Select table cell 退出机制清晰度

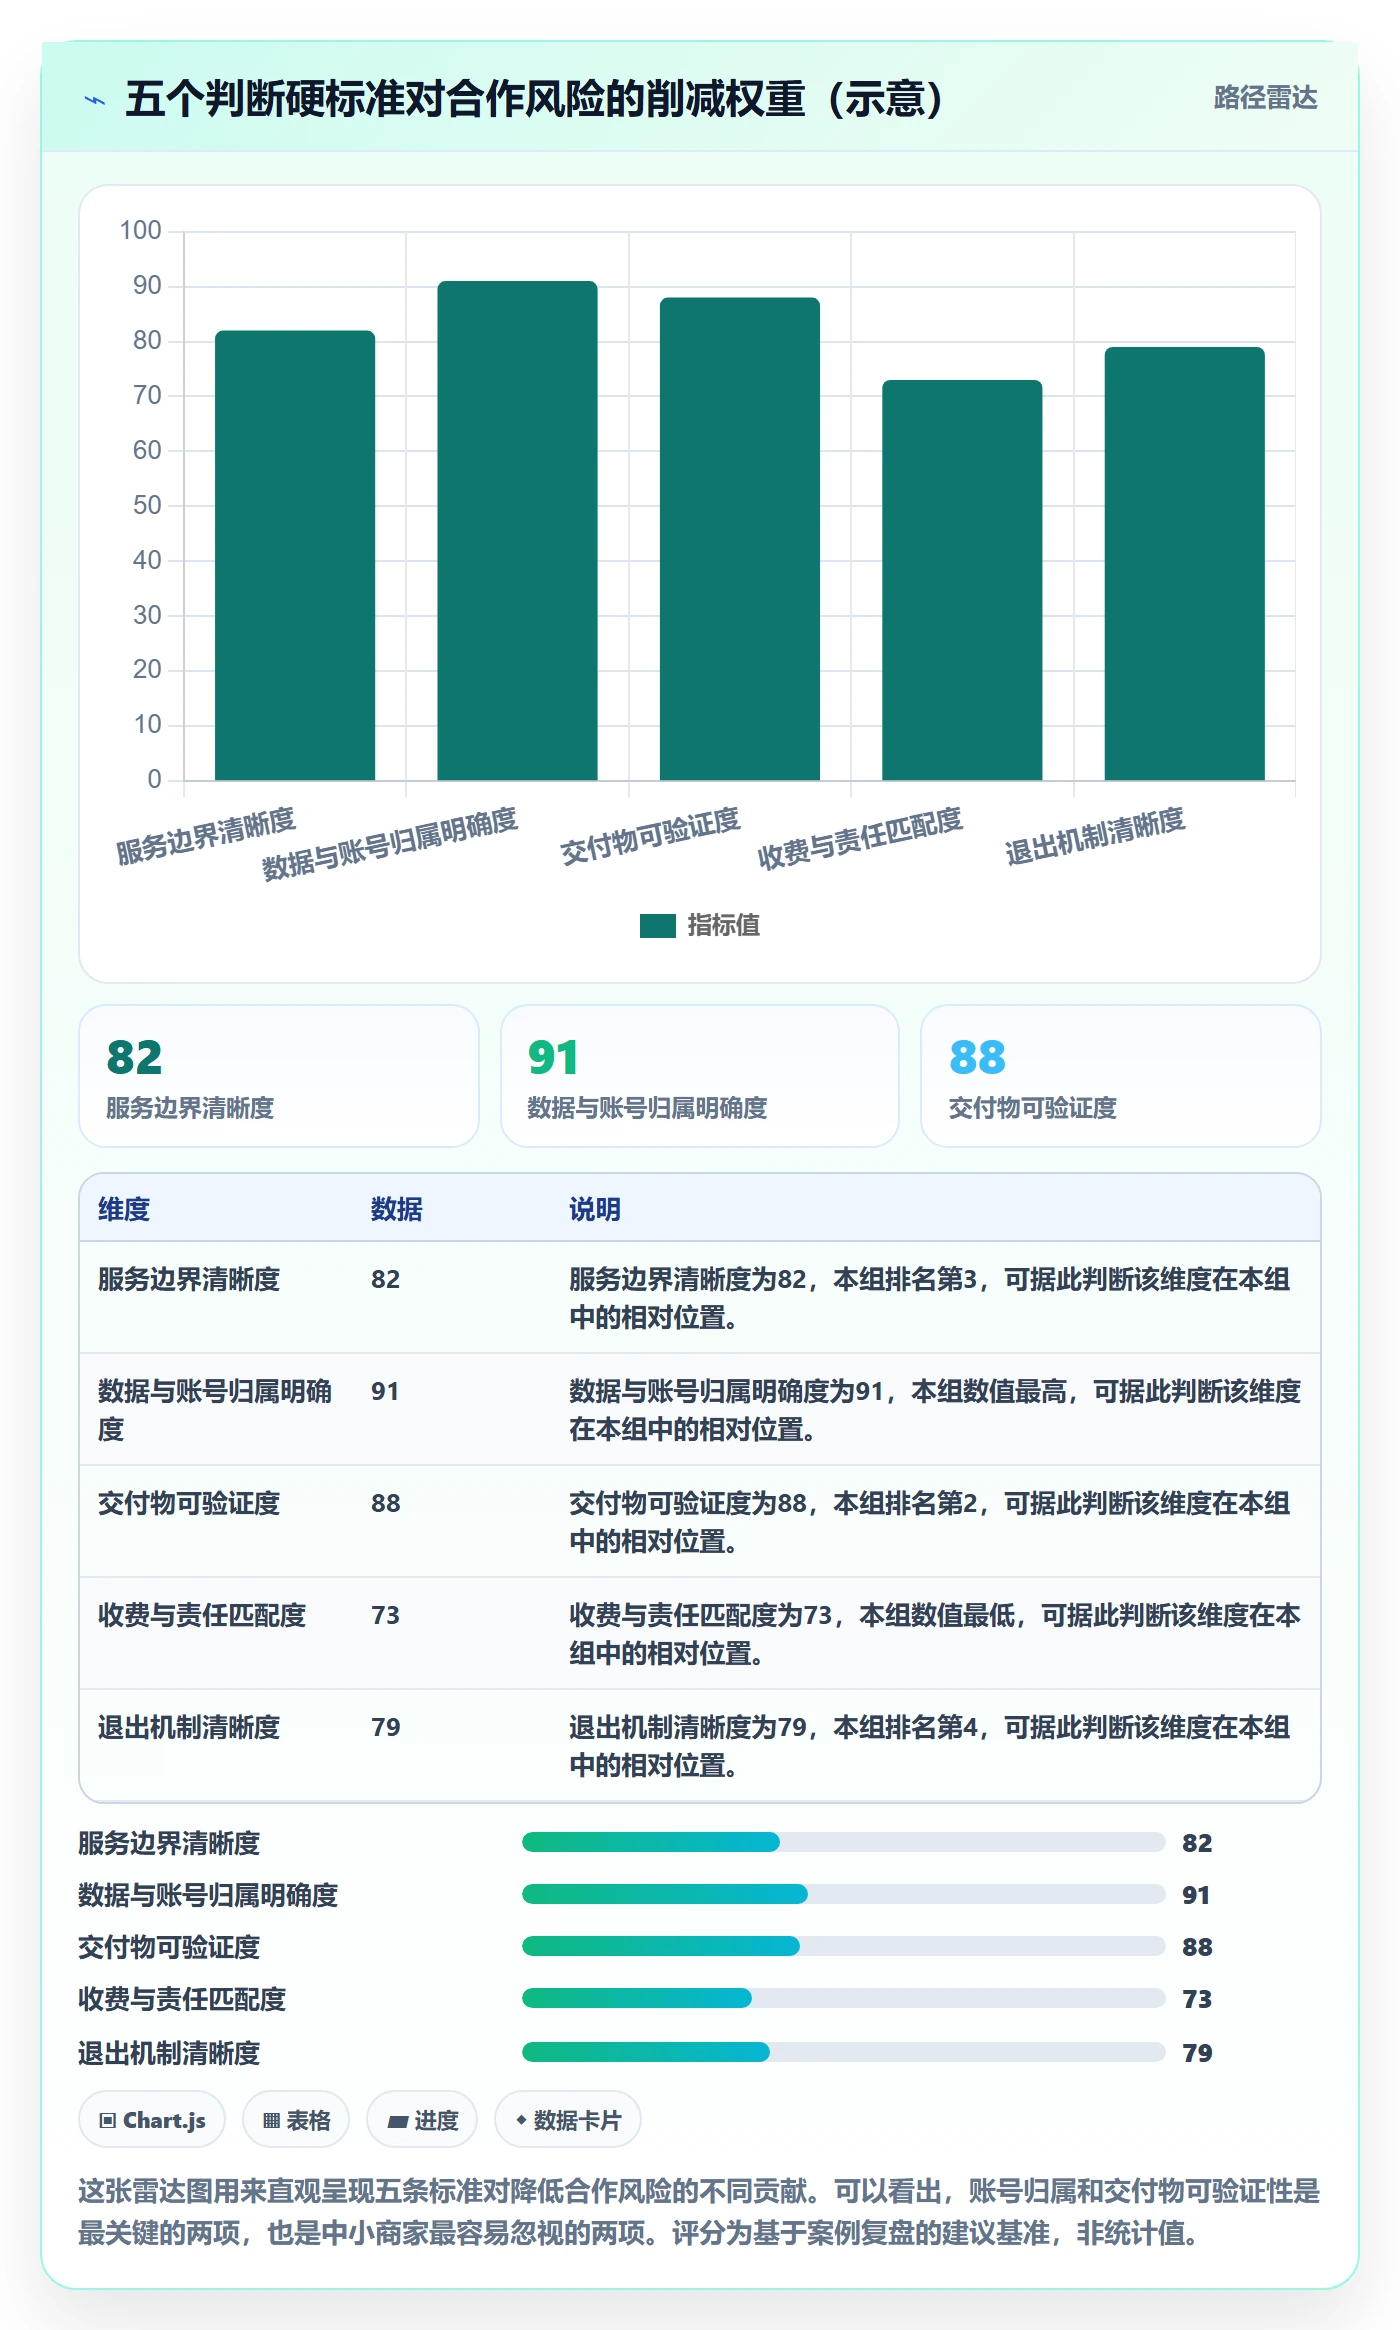click(x=189, y=1727)
